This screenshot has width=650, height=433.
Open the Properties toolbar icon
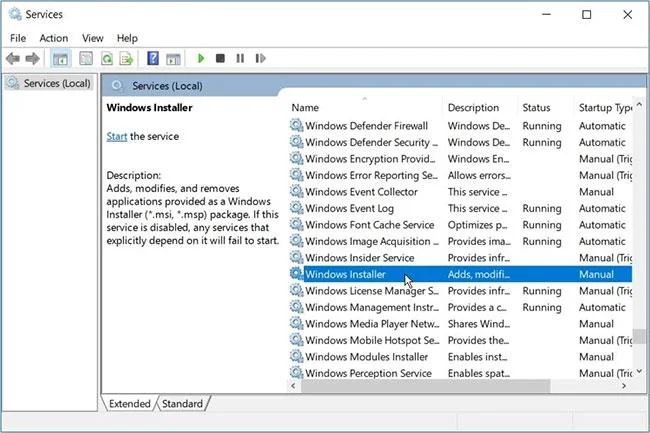pos(86,58)
